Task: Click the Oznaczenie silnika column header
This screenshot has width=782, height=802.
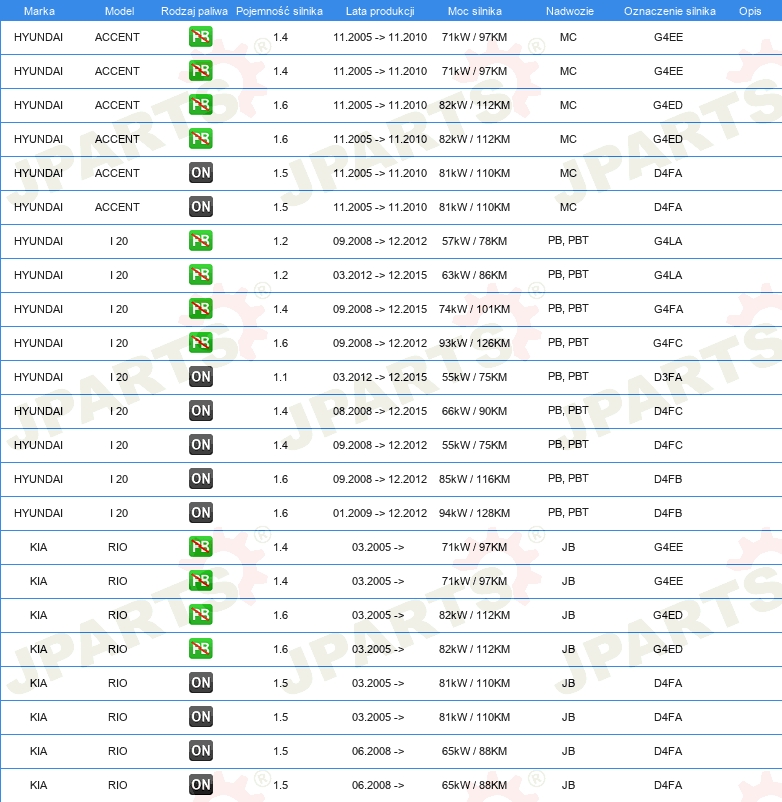Action: pos(669,11)
